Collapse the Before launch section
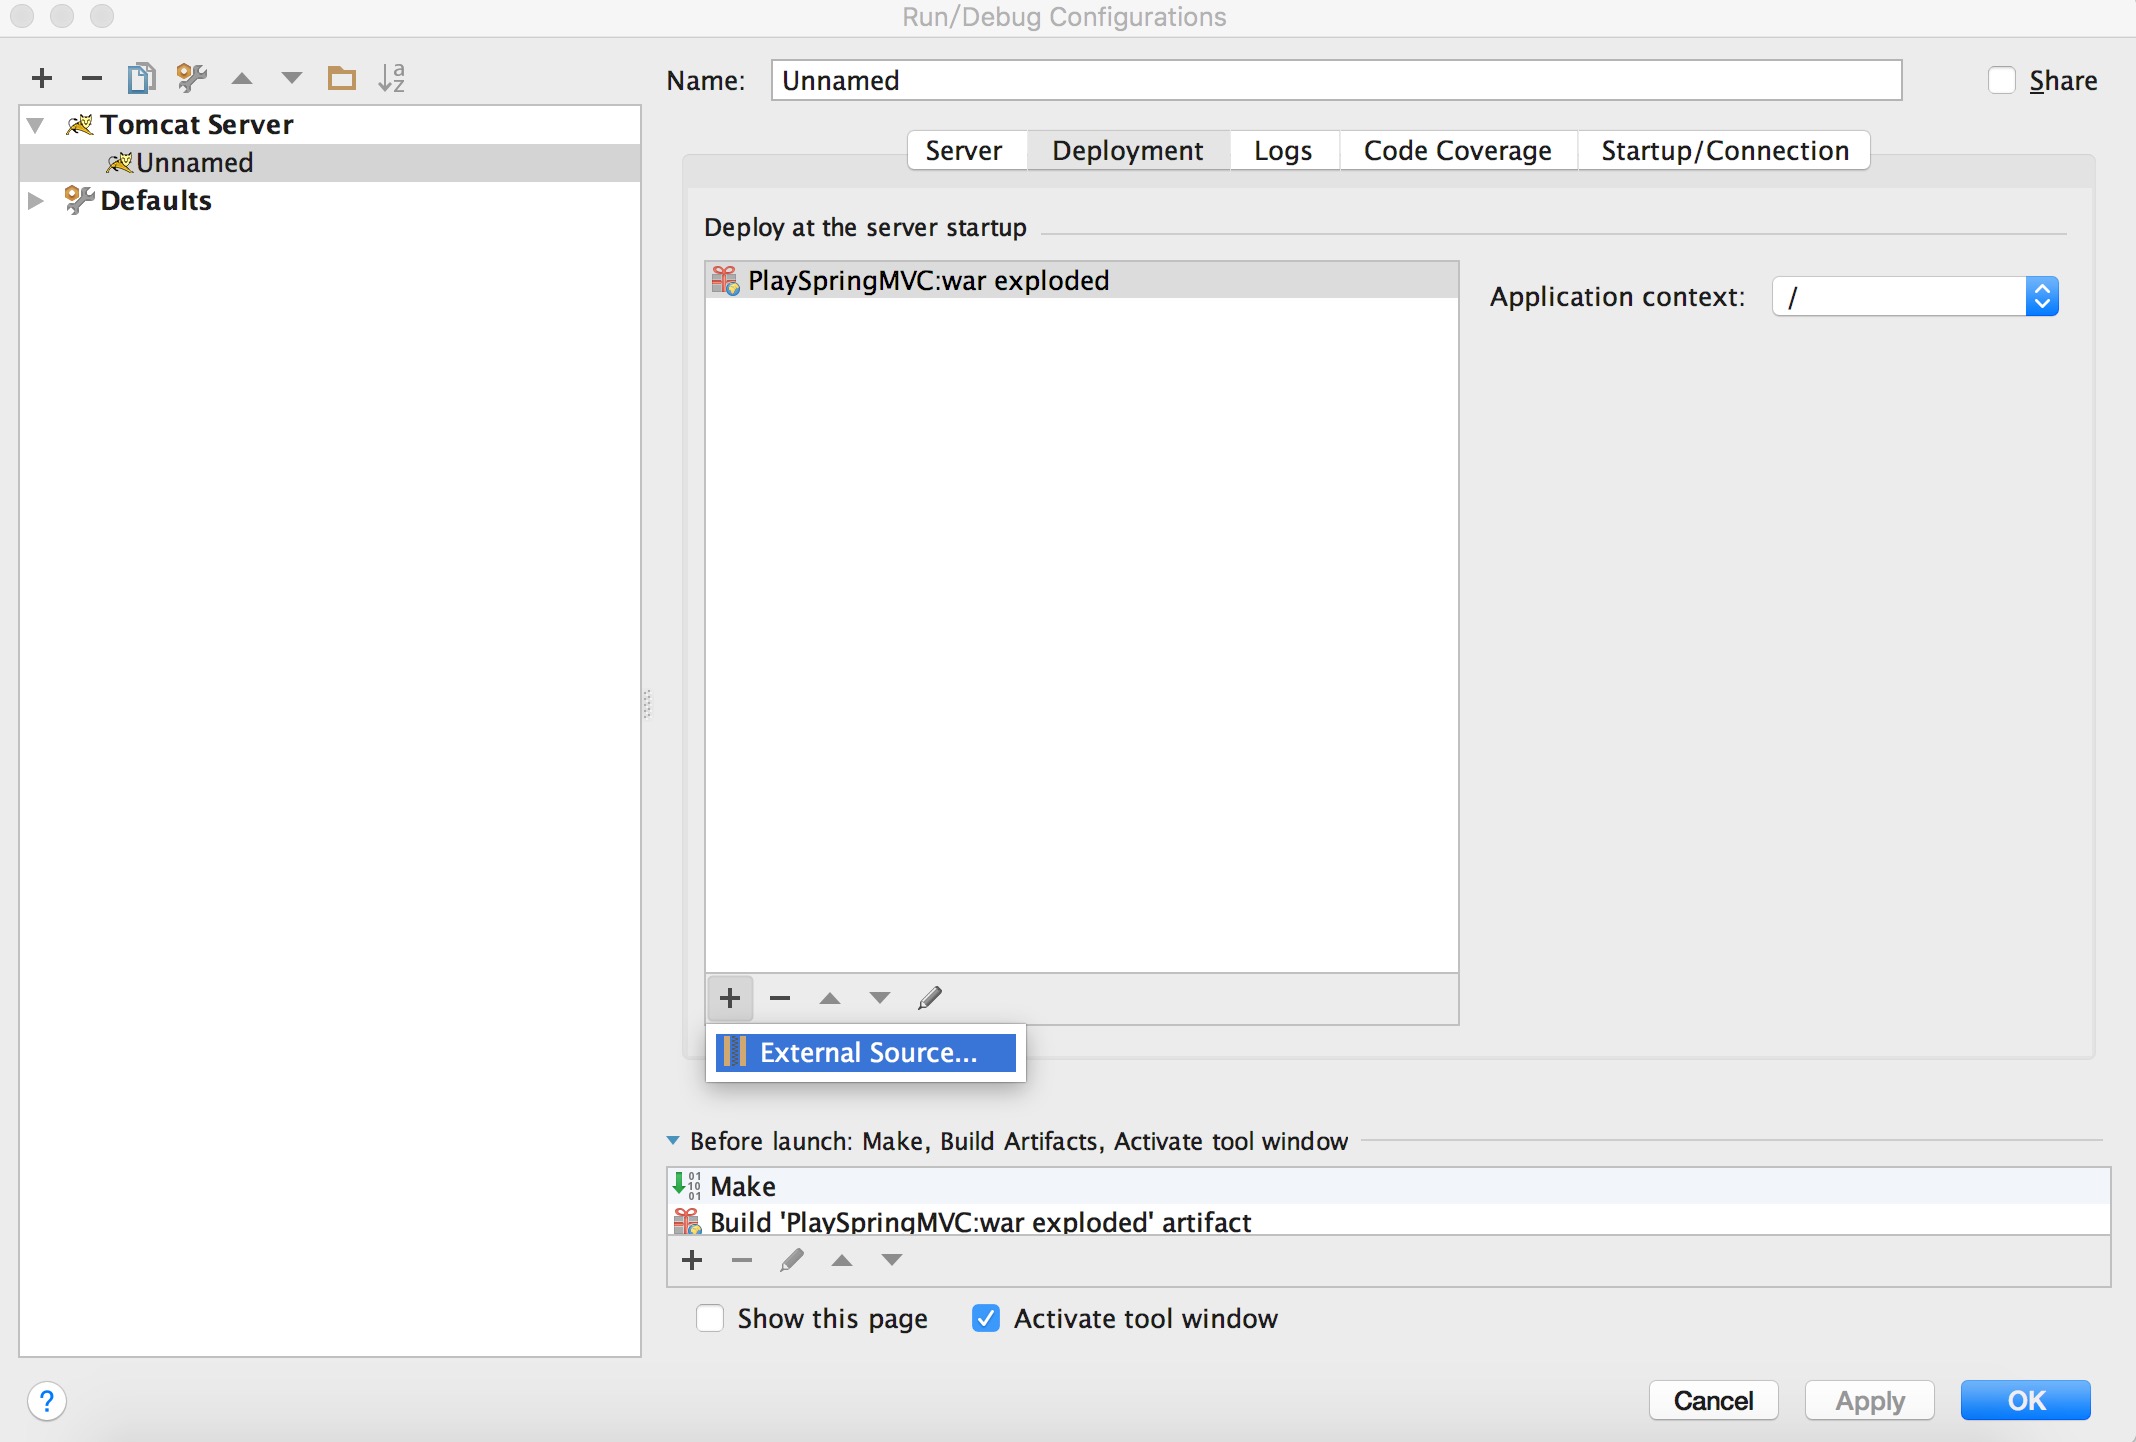2136x1442 pixels. pyautogui.click(x=673, y=1141)
